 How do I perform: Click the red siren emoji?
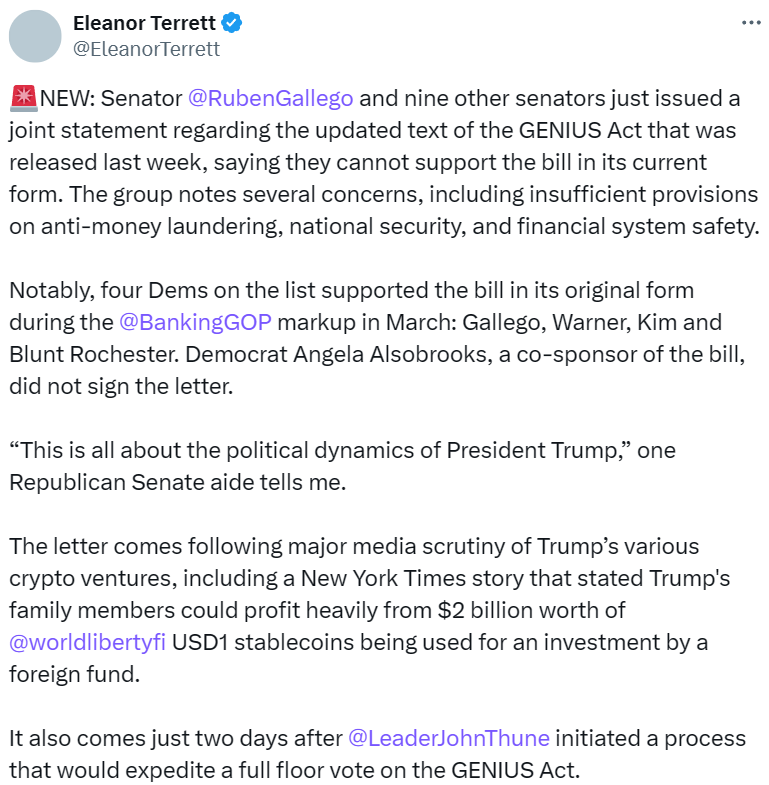pos(22,99)
